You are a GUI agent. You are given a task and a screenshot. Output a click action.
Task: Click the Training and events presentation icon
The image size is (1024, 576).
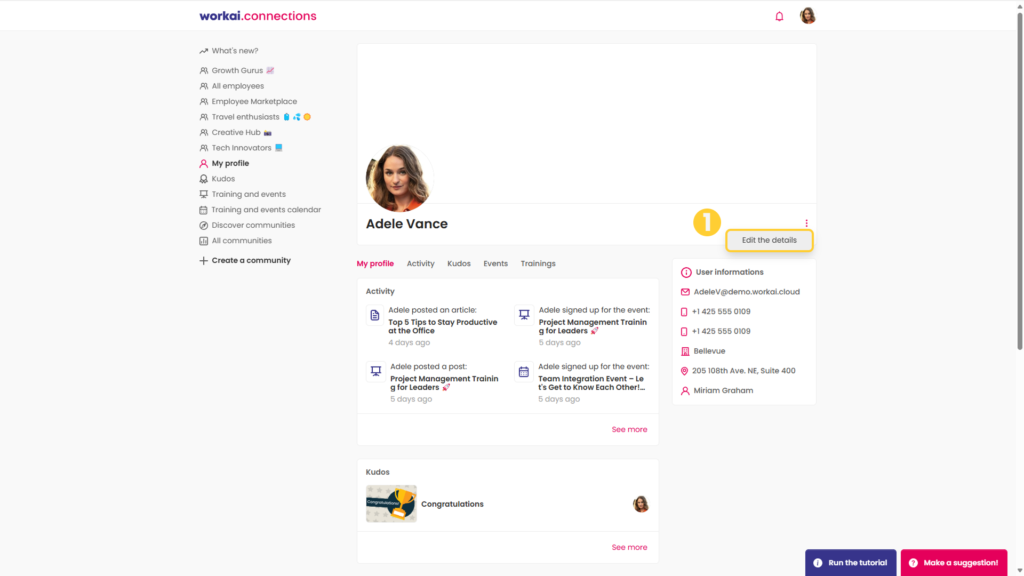click(204, 195)
